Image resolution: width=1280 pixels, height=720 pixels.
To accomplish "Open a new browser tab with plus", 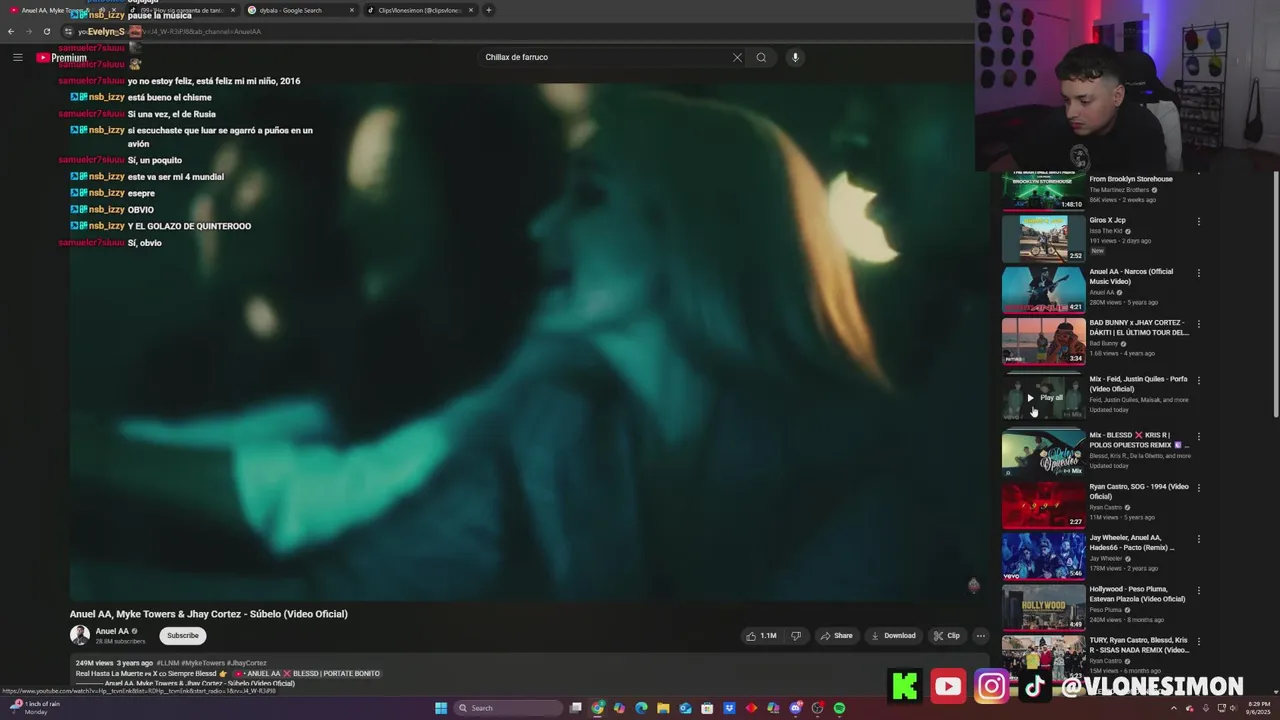I will tap(488, 10).
